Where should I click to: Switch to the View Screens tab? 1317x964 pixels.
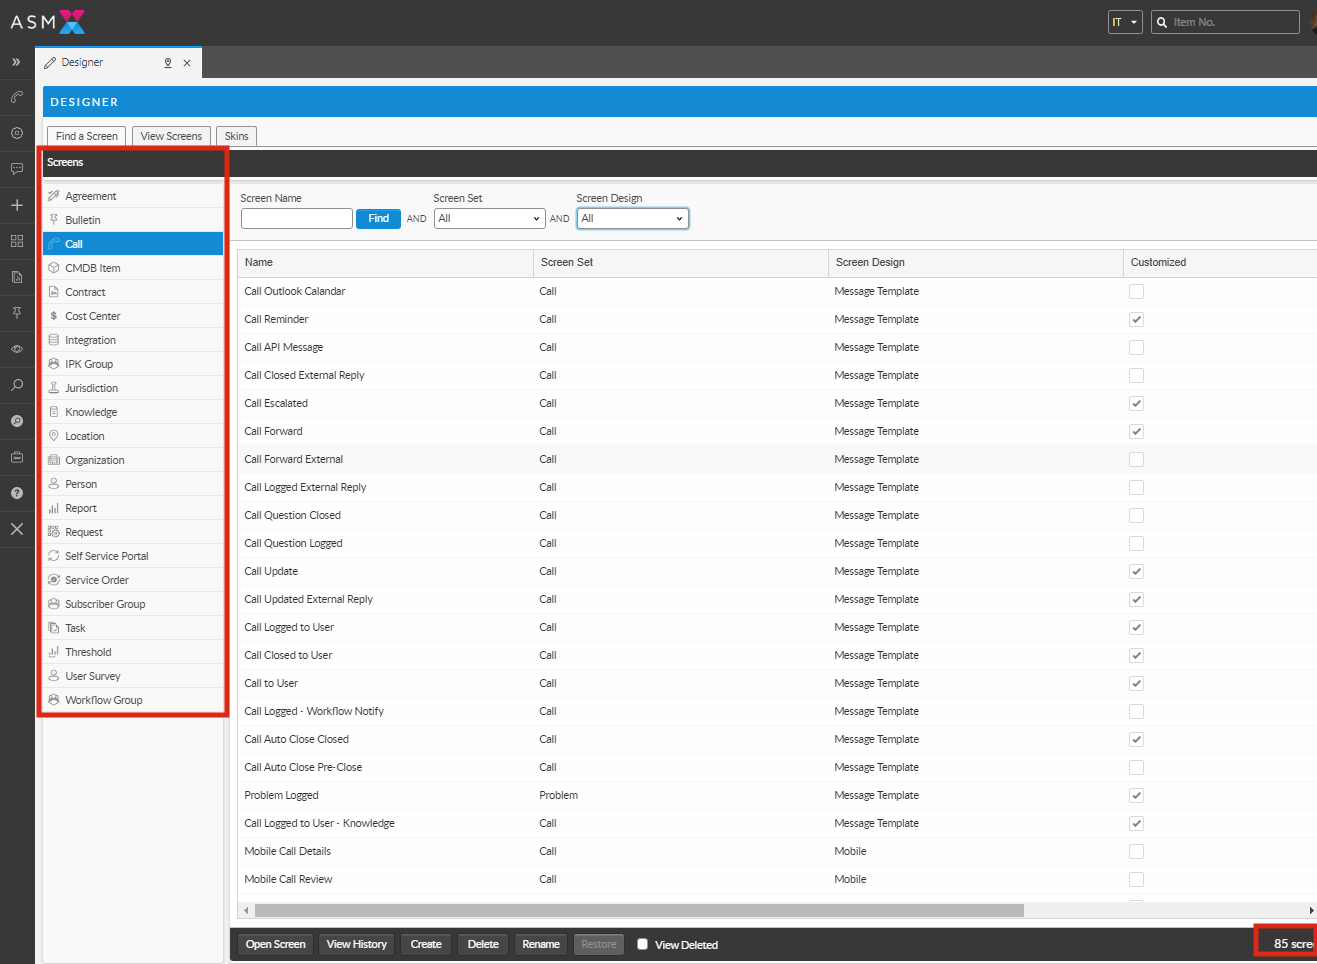point(171,136)
